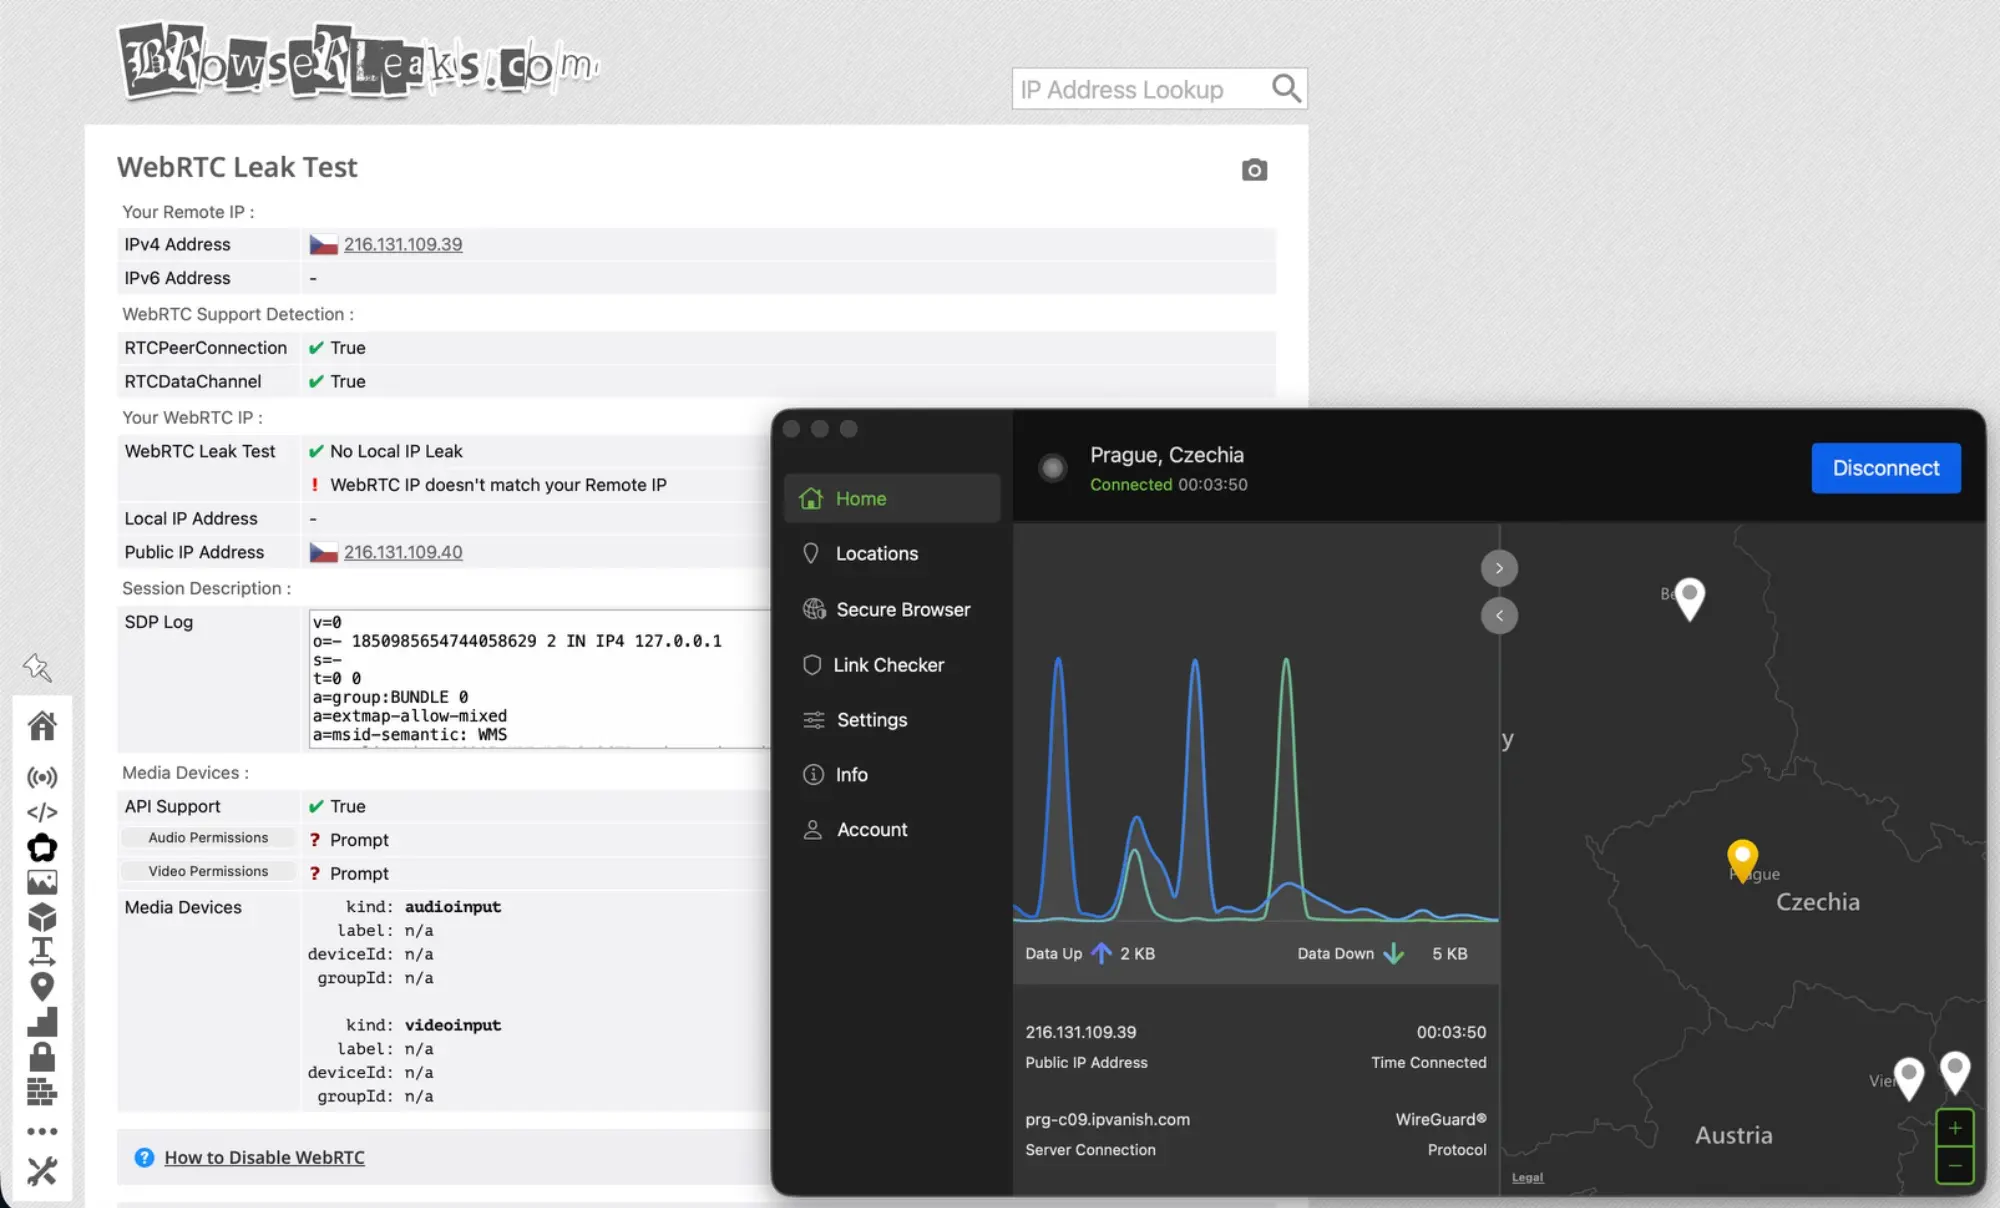Open the How to Disable WebRTC link
Screen dimensions: 2000x1208
pos(264,1157)
